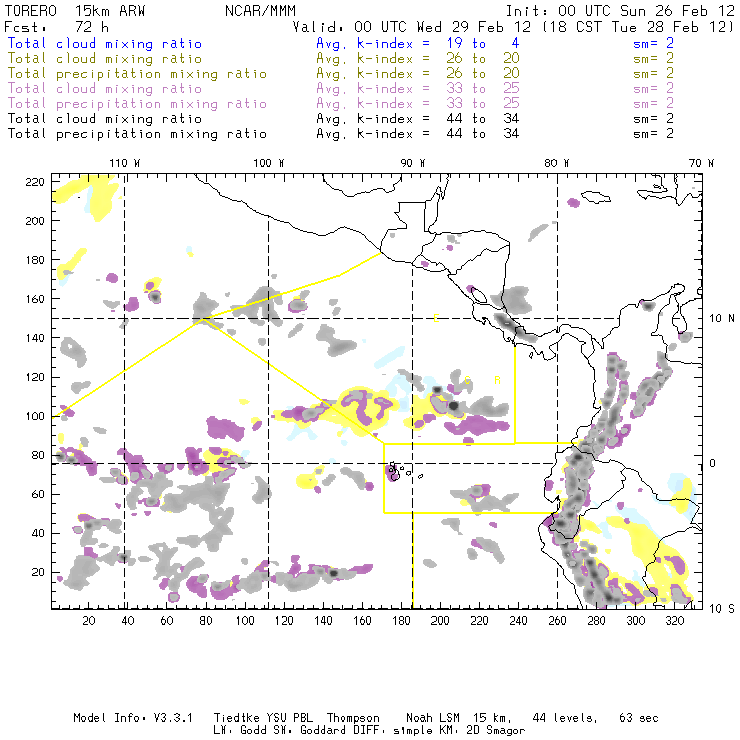Click '100' on the left axis
The height and width of the screenshot is (740, 740).
[x=35, y=416]
